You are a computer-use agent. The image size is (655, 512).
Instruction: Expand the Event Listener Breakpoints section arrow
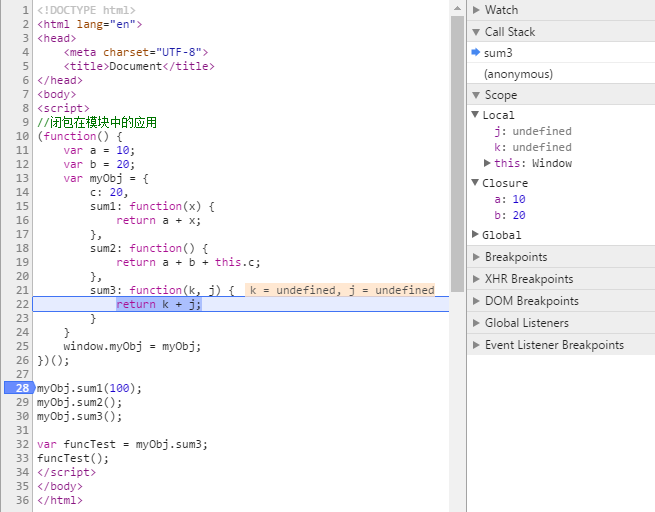(x=476, y=345)
